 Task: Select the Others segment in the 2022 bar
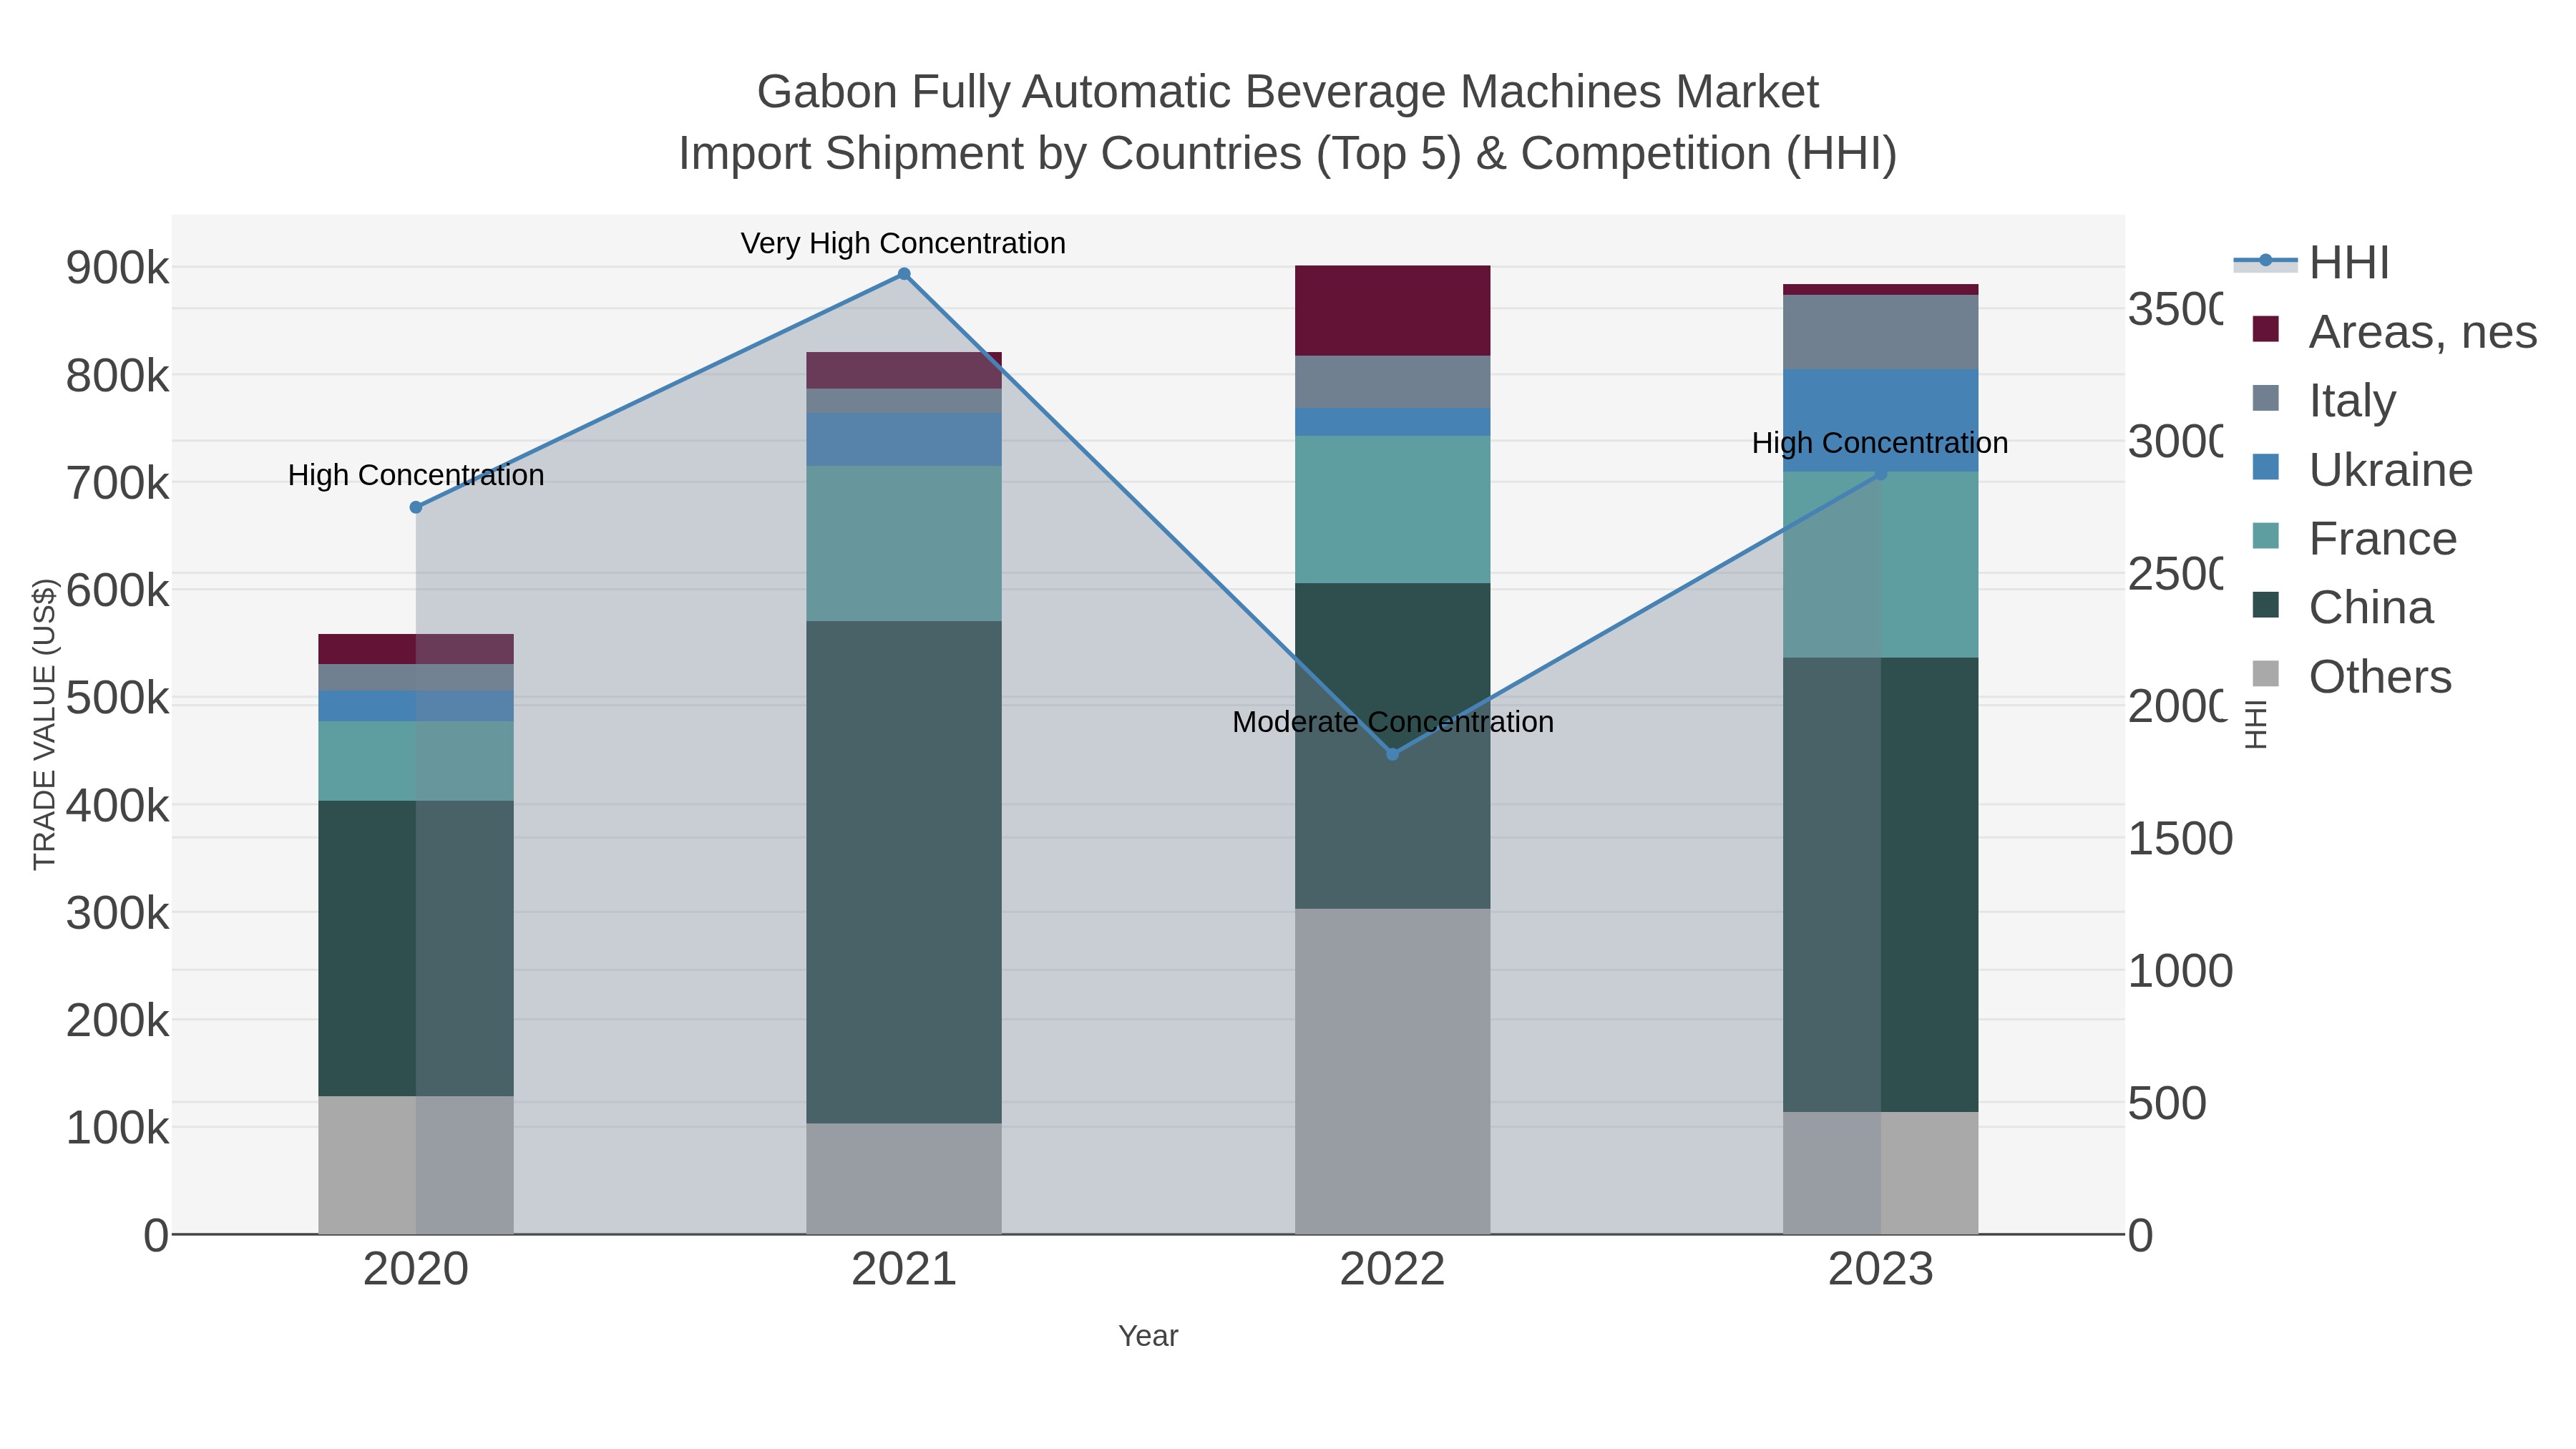[x=1393, y=1071]
